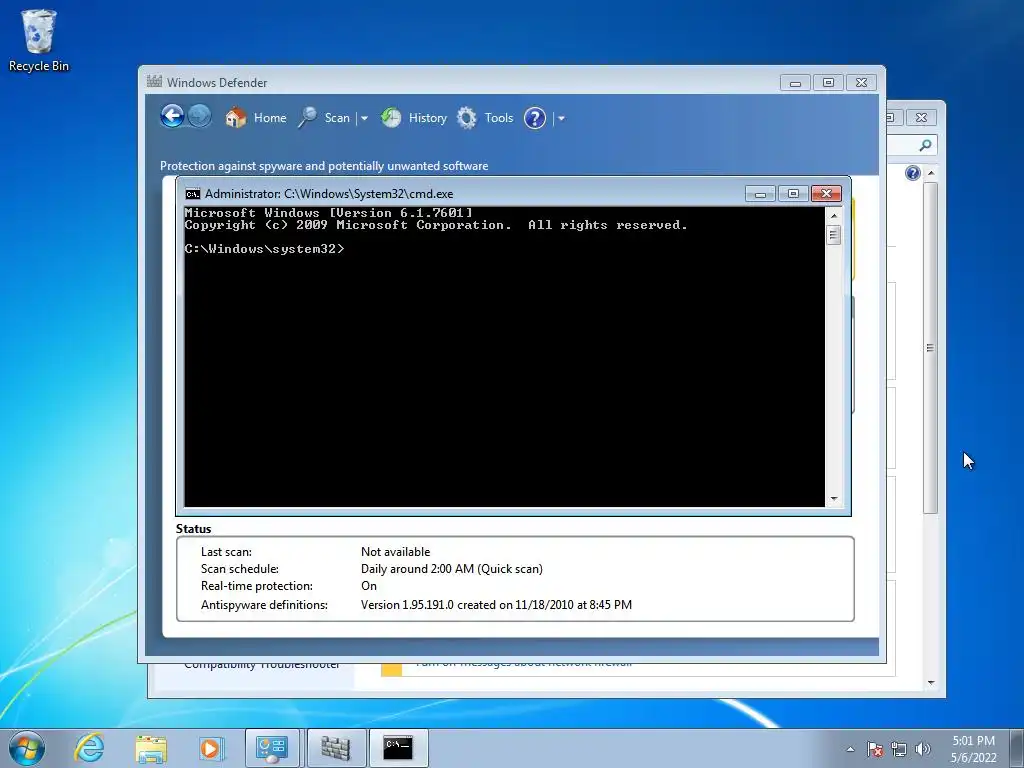Click the Scan magnifier button
The width and height of the screenshot is (1024, 768).
click(x=325, y=118)
